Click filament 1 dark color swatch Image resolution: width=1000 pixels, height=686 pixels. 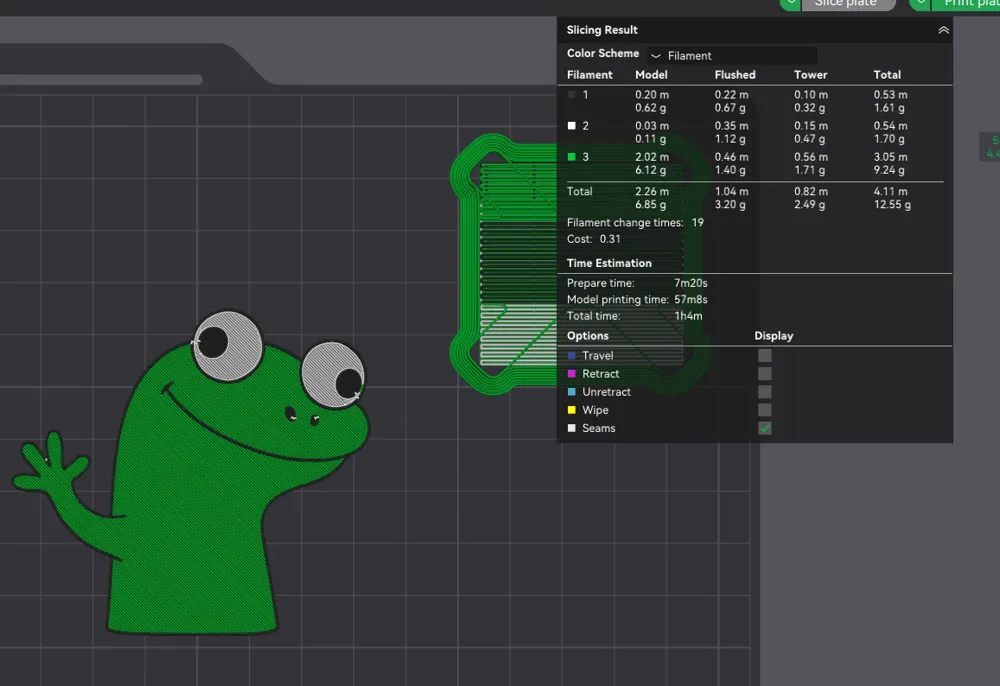pyautogui.click(x=571, y=94)
